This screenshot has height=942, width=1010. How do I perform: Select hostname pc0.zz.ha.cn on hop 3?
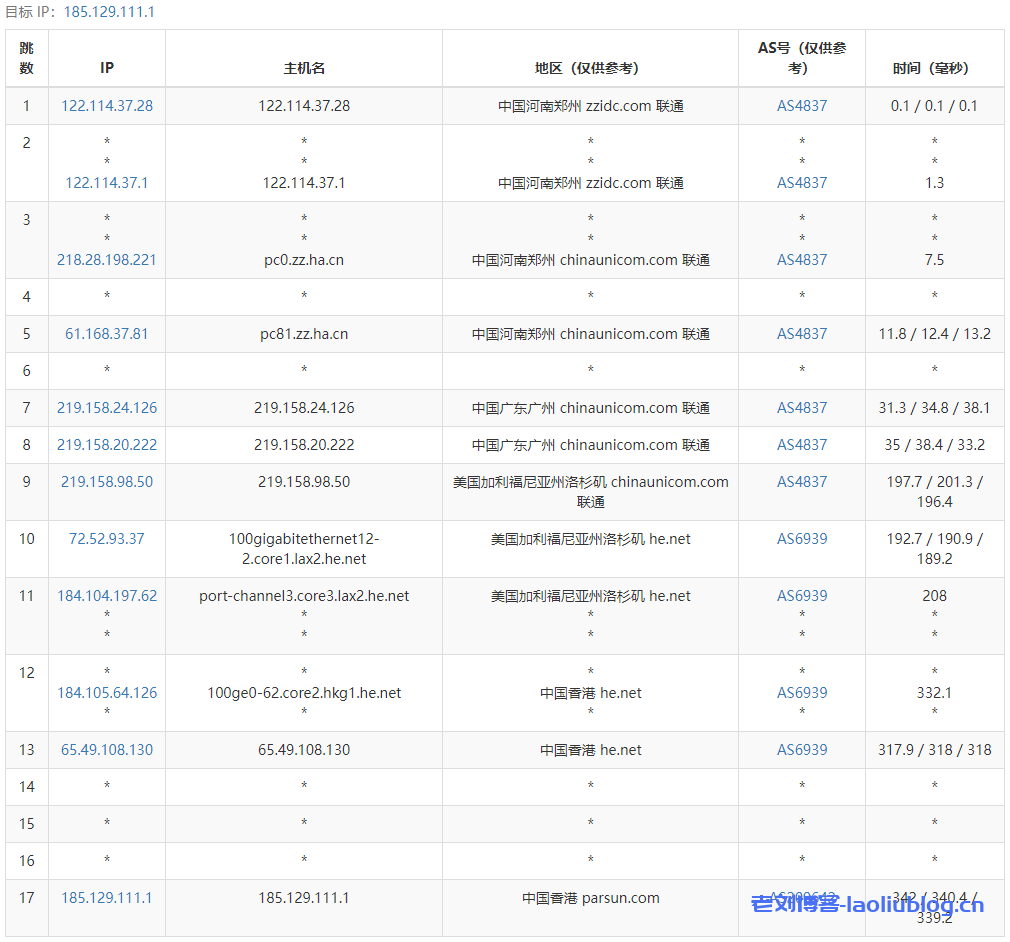(x=303, y=259)
